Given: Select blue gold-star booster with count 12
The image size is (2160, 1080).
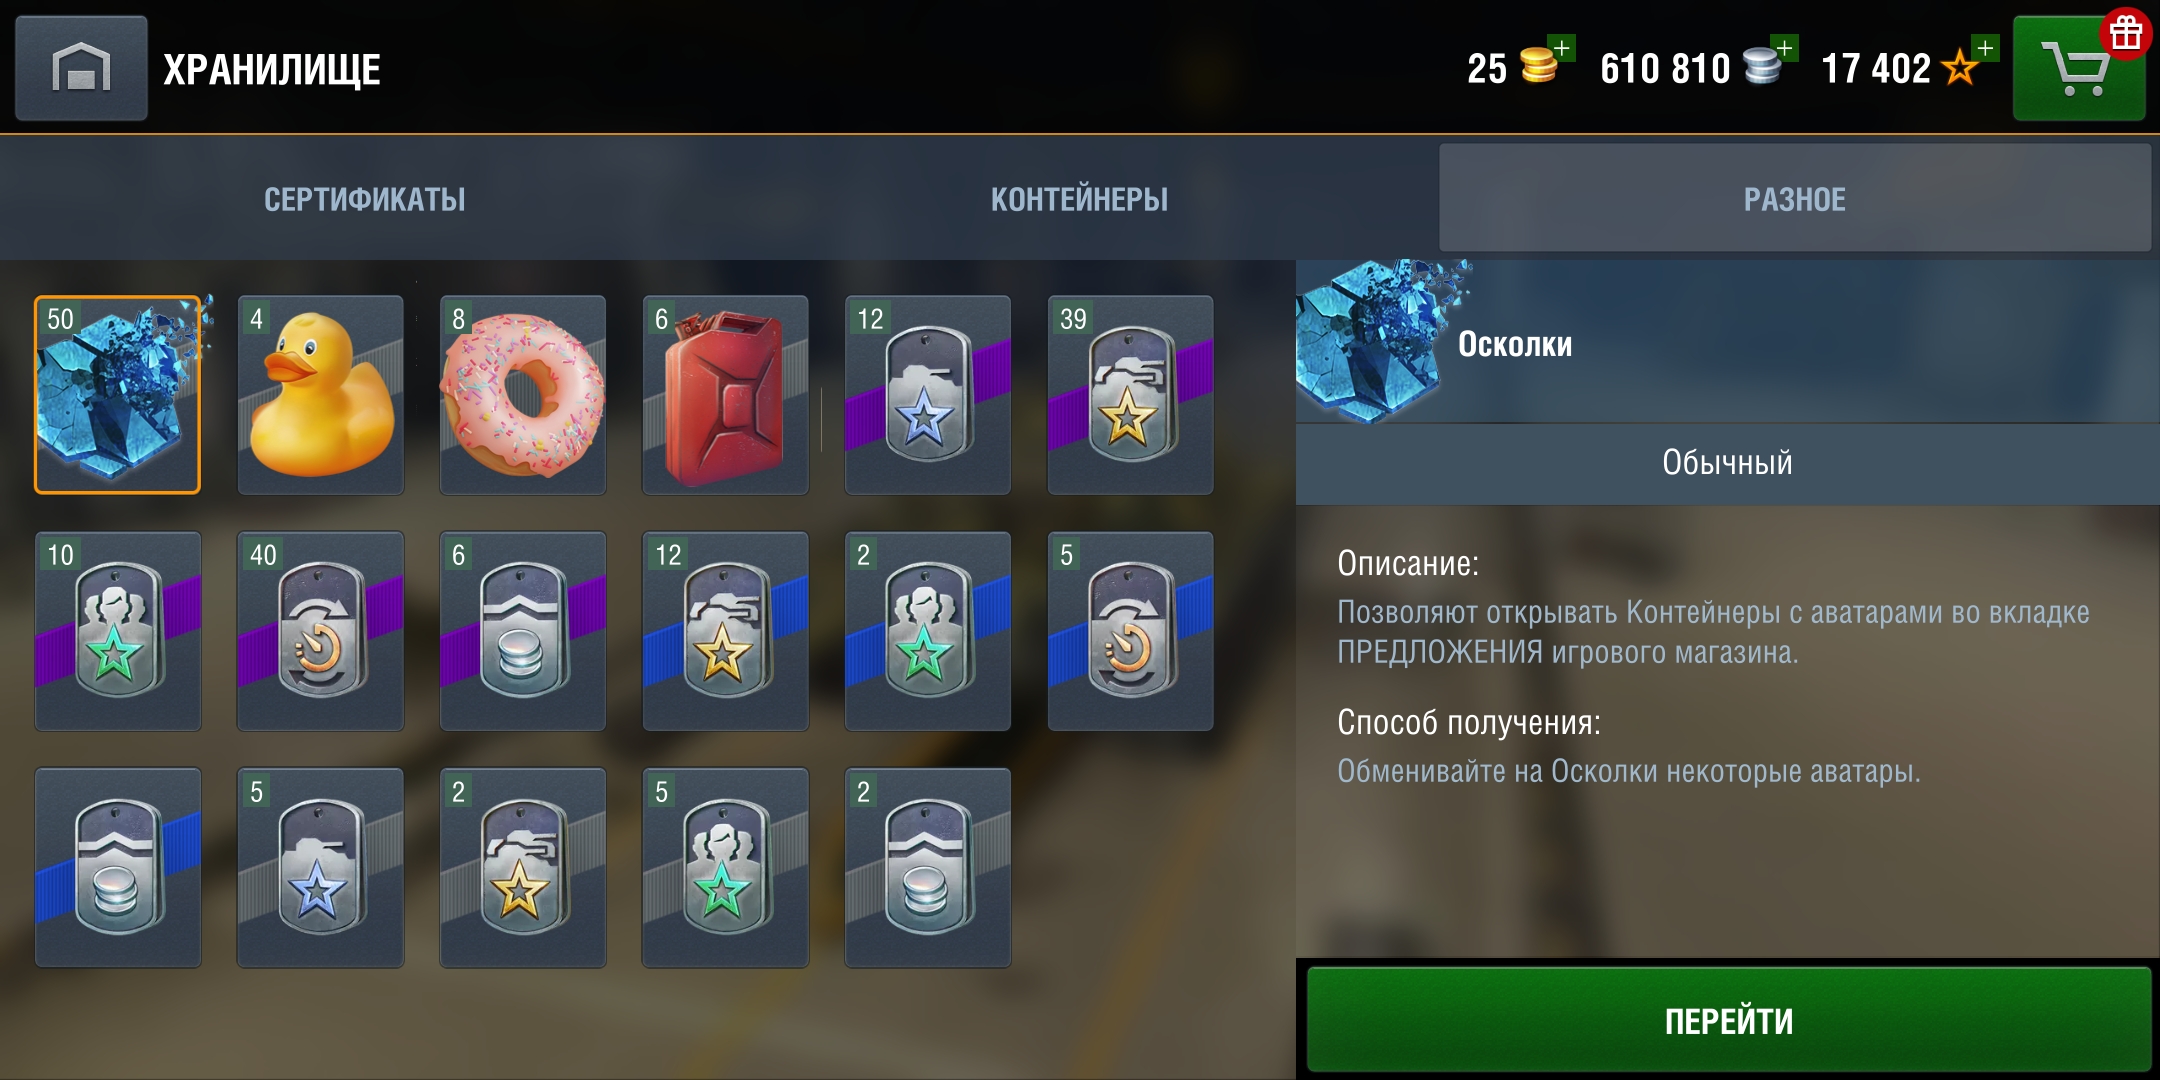Looking at the screenshot, I should pos(725,631).
